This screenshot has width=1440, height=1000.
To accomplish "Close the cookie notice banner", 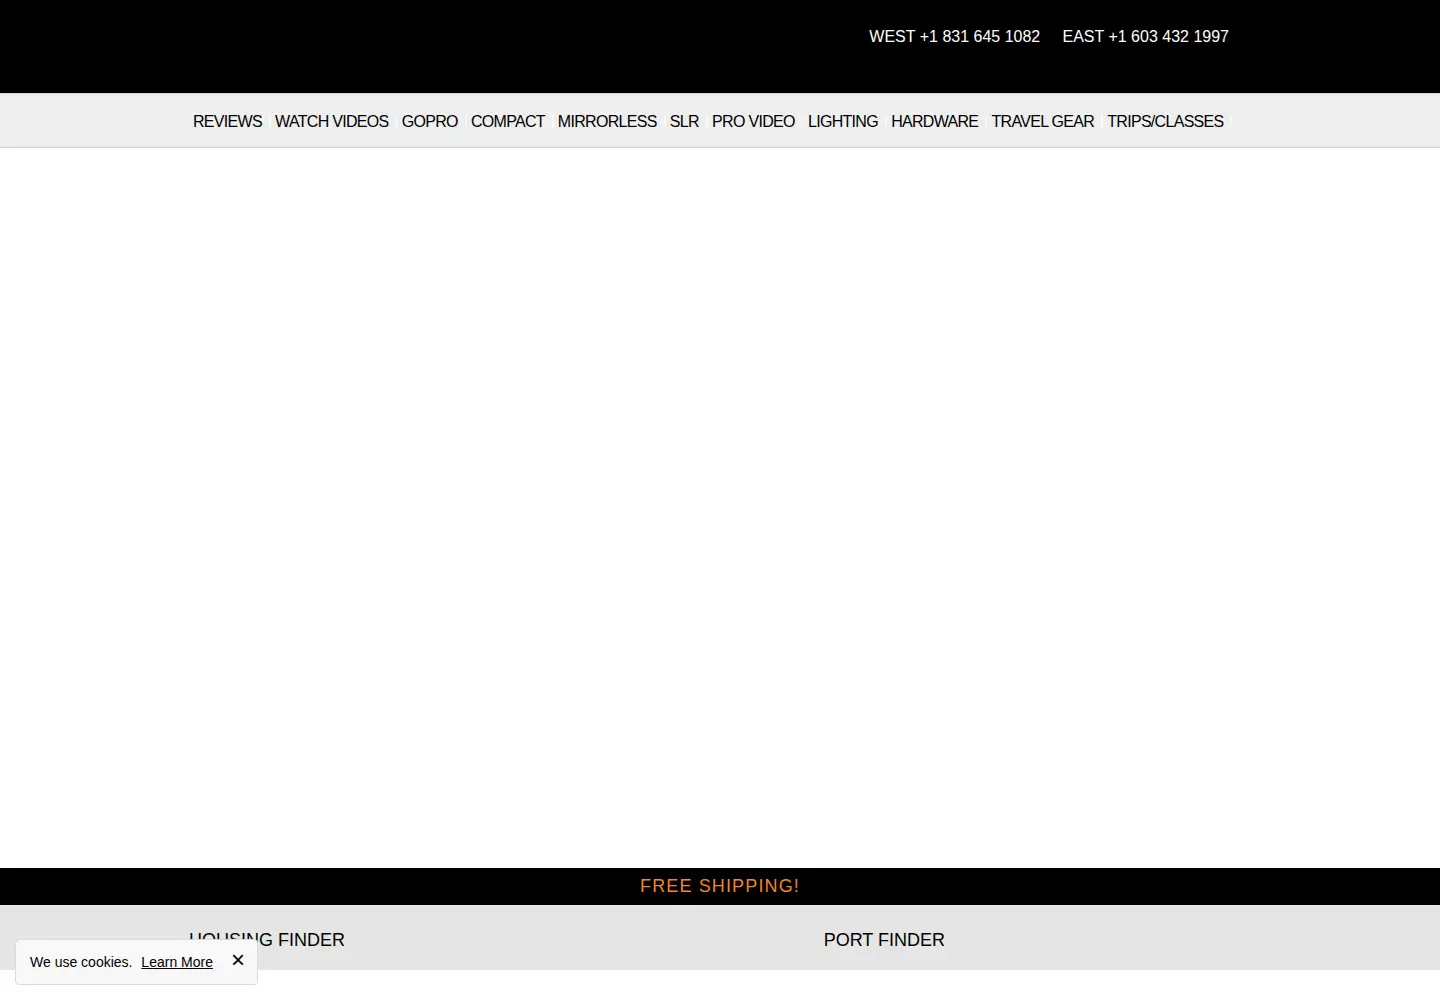I will (238, 960).
